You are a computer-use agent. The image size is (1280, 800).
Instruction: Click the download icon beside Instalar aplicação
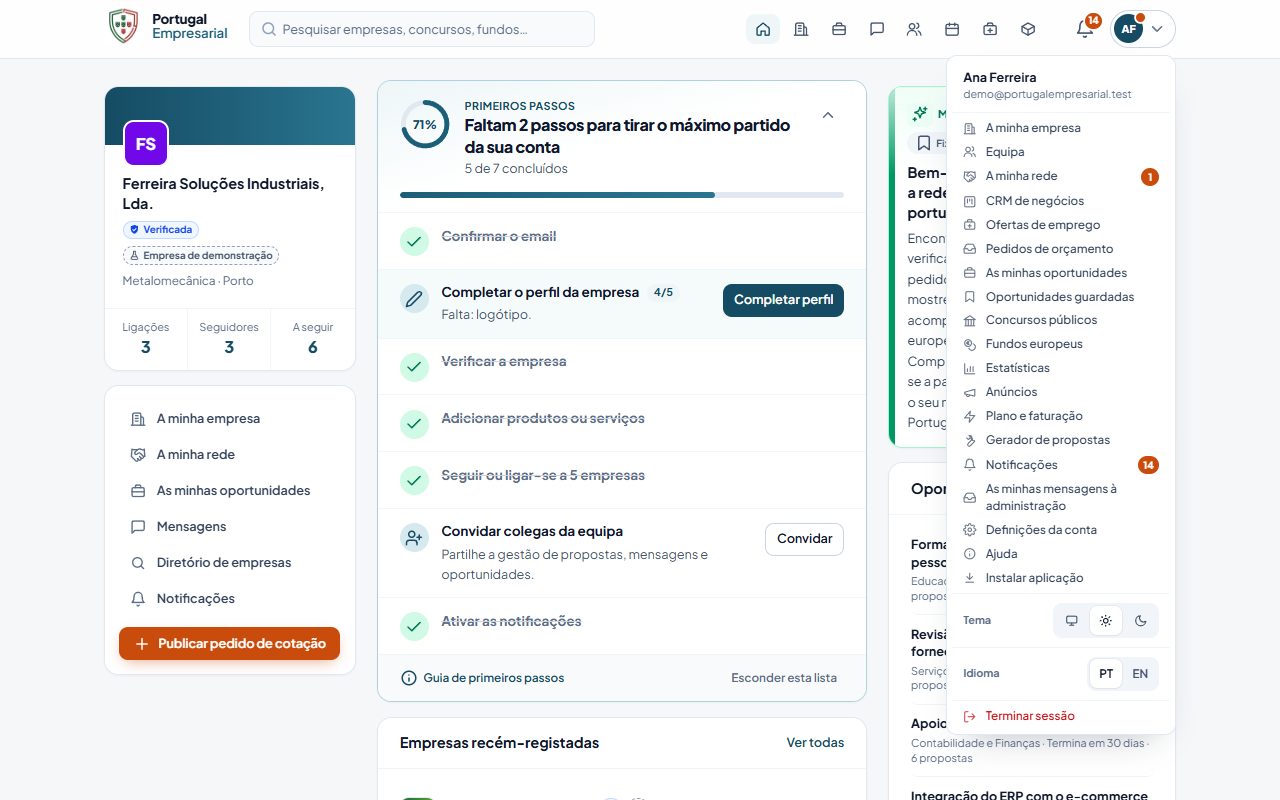(x=969, y=578)
